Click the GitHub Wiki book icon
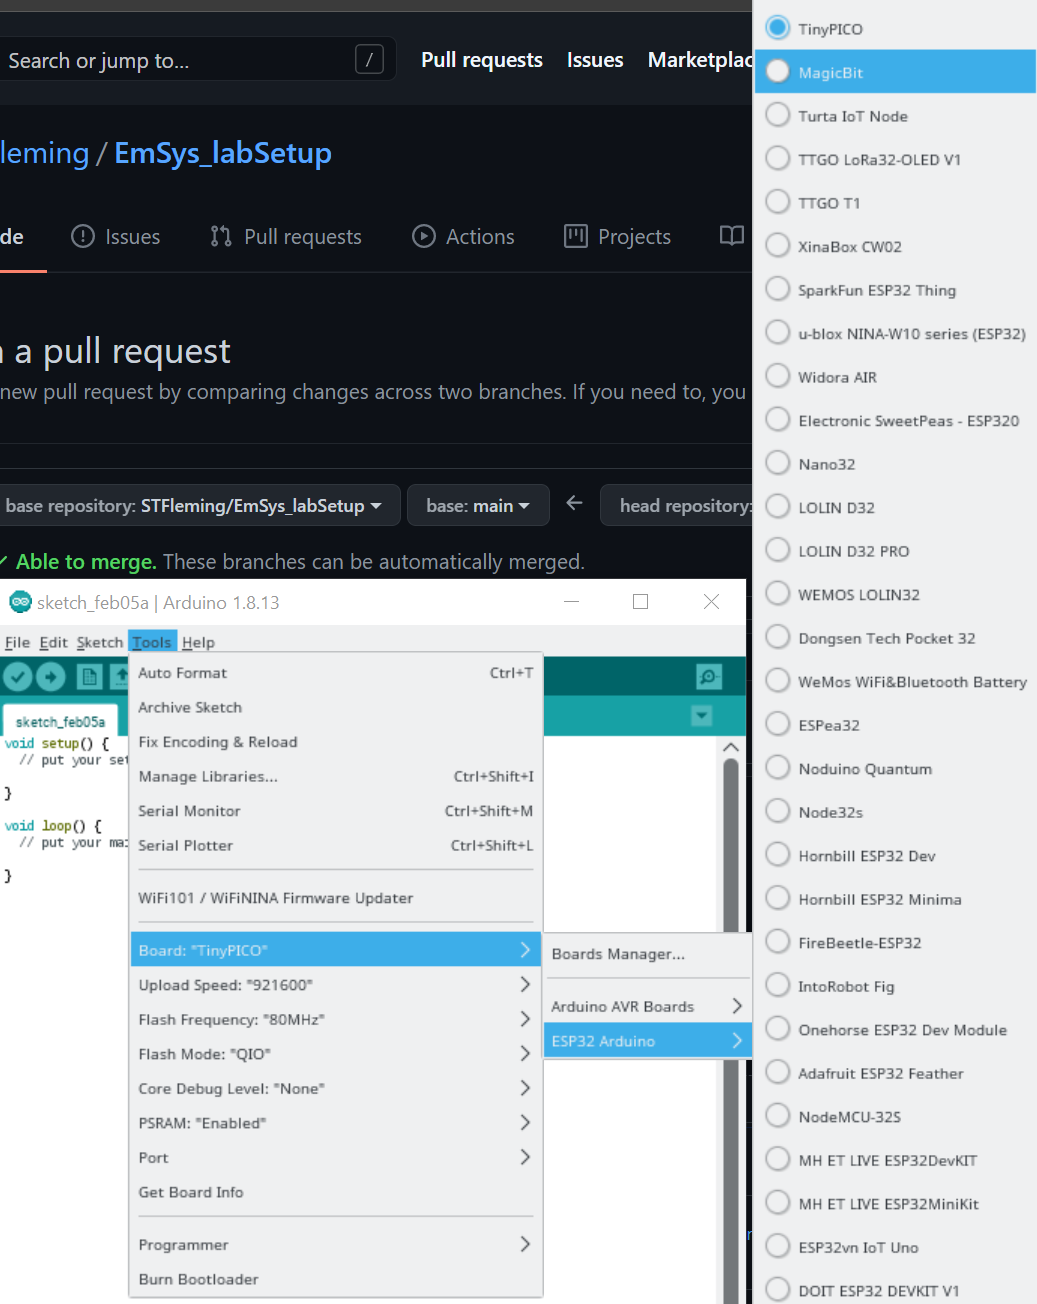 pyautogui.click(x=732, y=236)
